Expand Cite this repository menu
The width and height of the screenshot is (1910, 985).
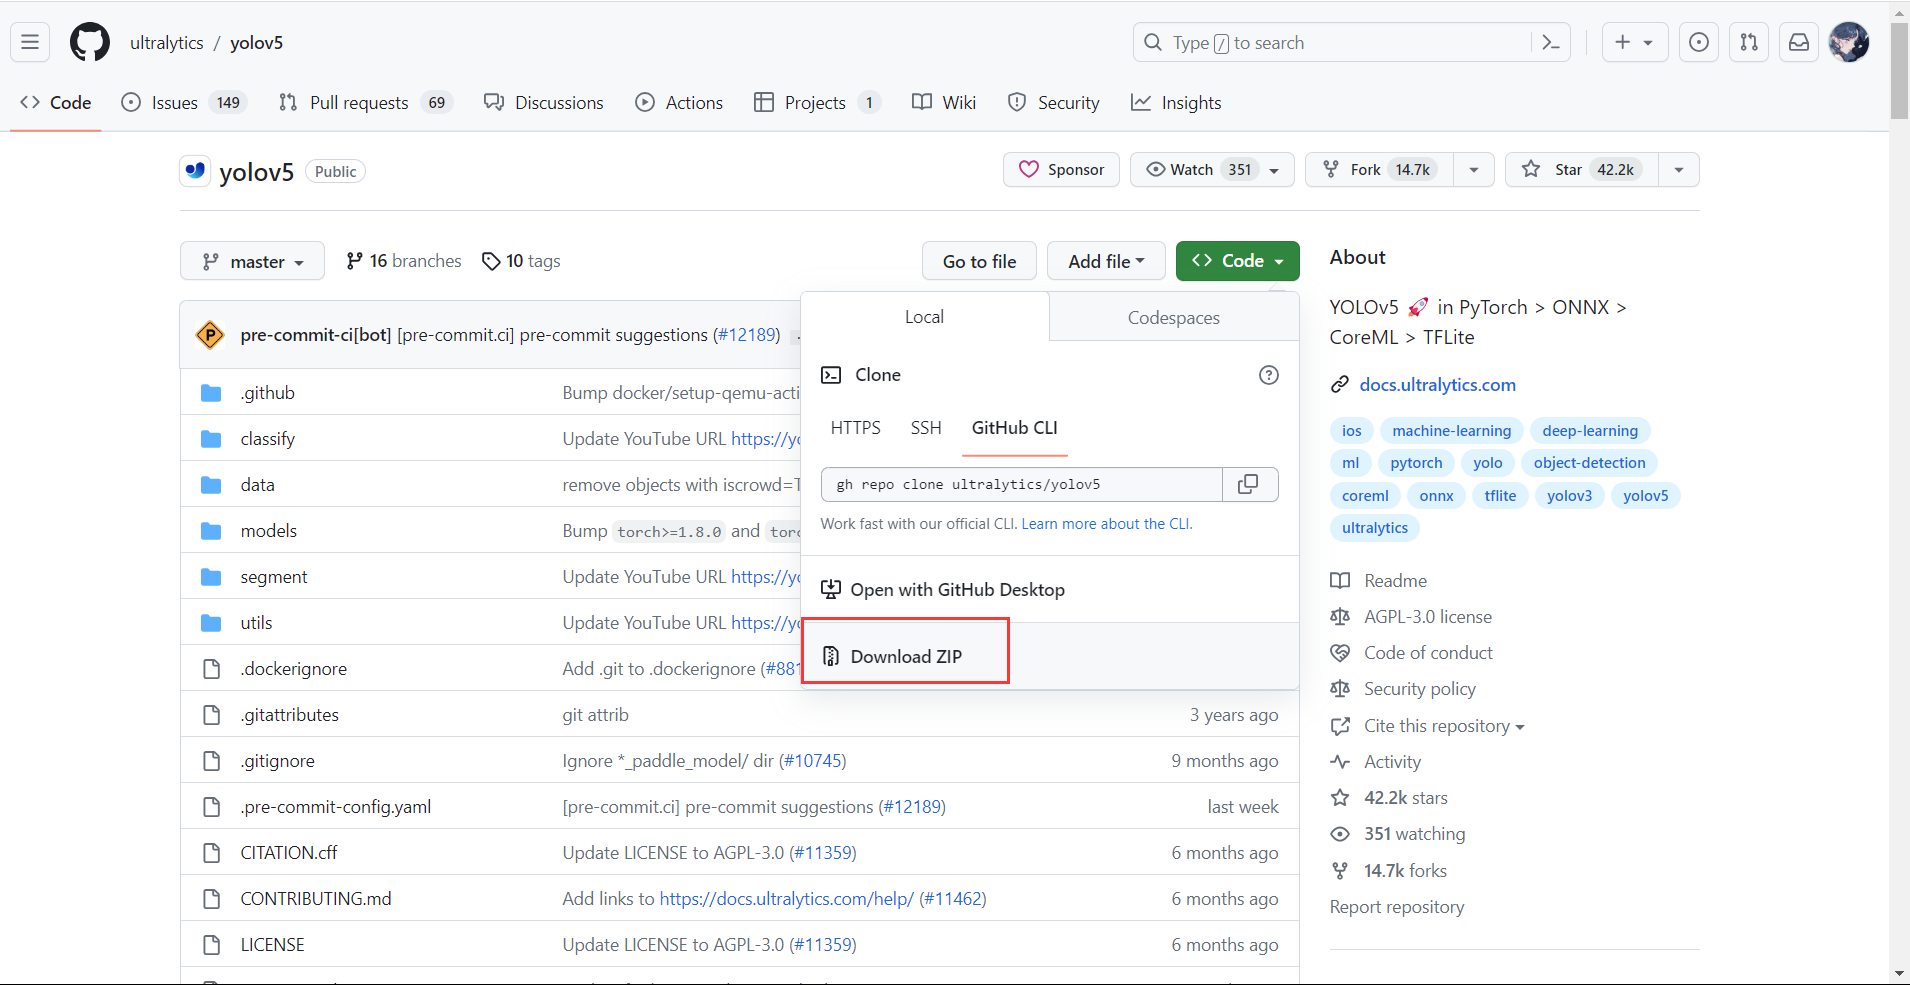click(x=1444, y=726)
